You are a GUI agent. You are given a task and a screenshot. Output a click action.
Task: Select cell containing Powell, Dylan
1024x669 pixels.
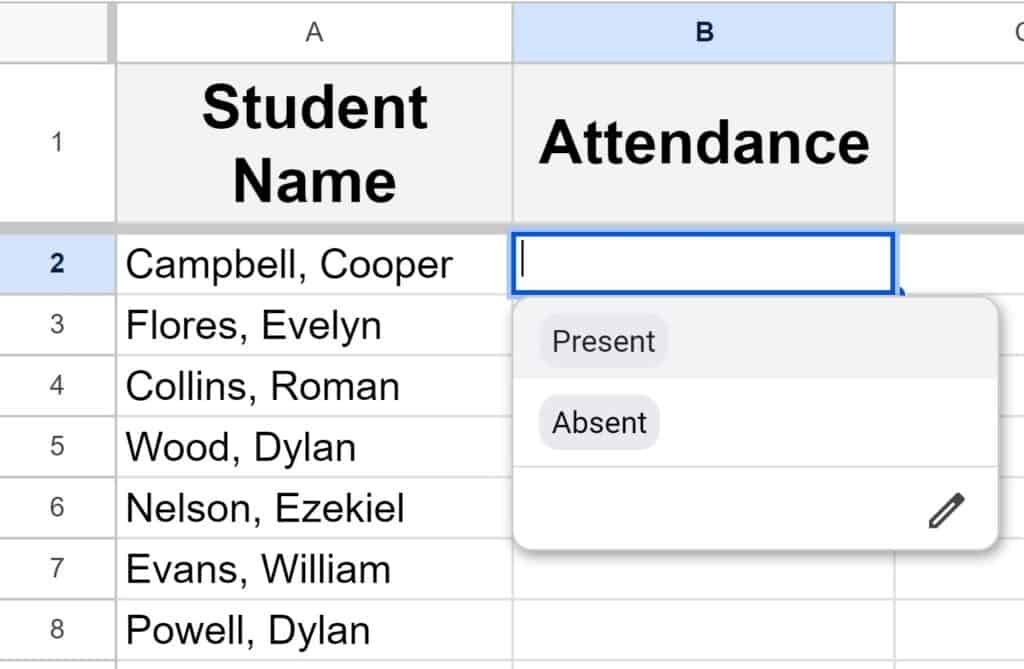pyautogui.click(x=314, y=629)
